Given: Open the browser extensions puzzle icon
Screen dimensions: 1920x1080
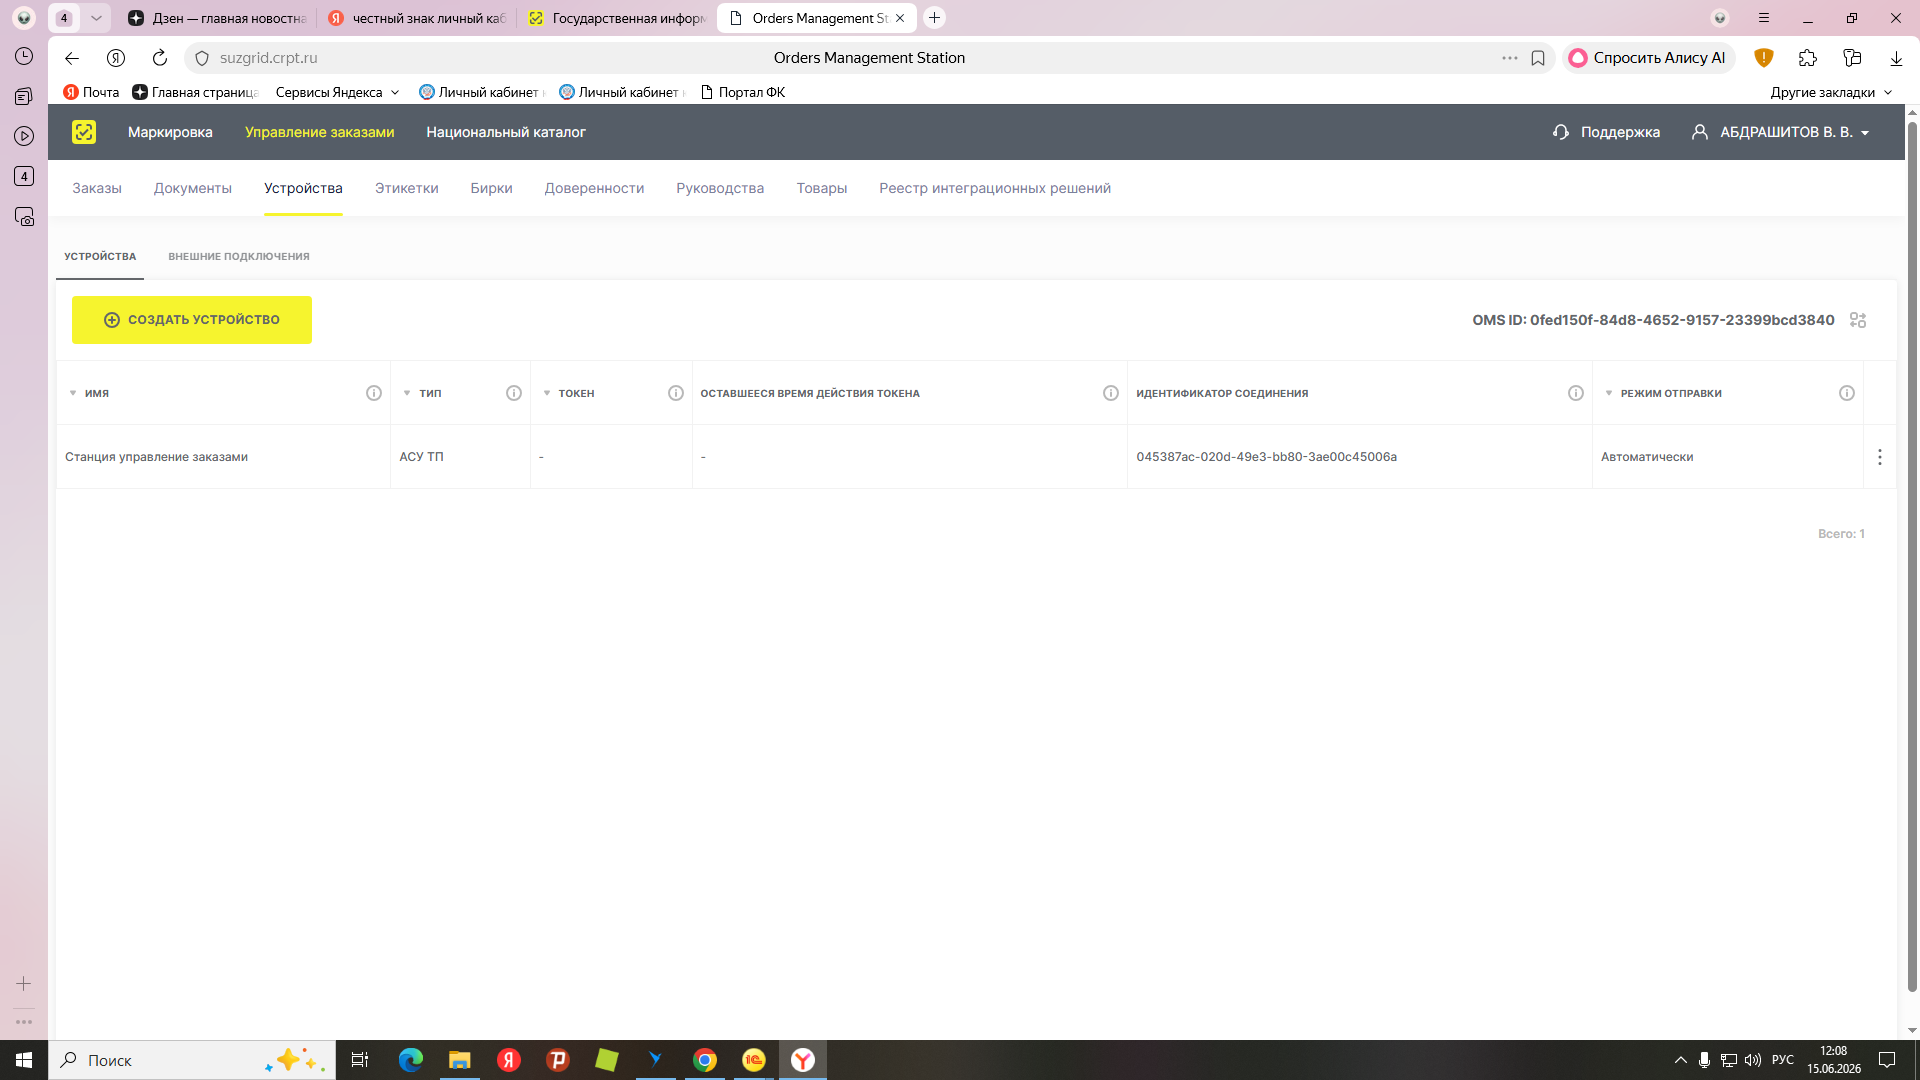Looking at the screenshot, I should [1807, 58].
